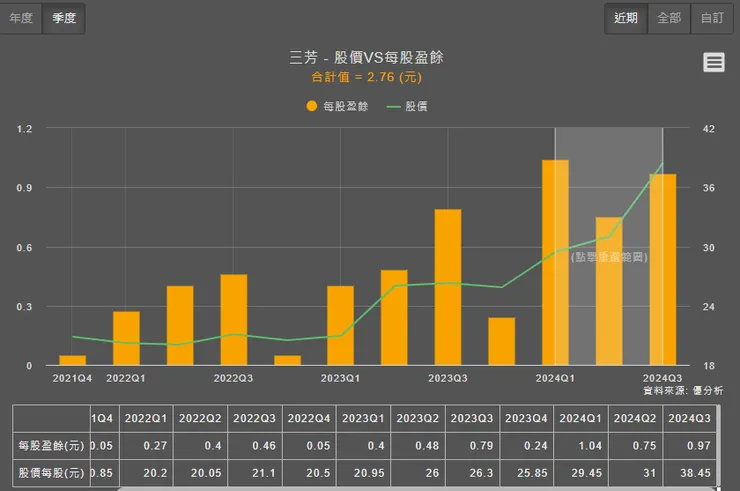Toggle 股價 legend line series
This screenshot has width=740, height=491.
[x=407, y=106]
